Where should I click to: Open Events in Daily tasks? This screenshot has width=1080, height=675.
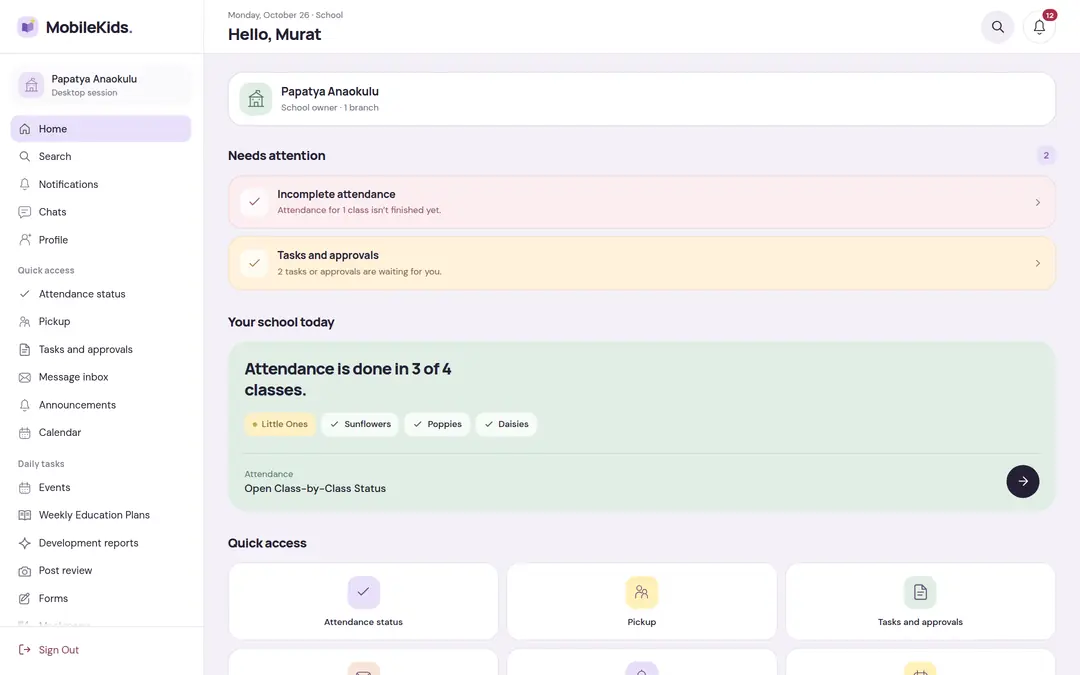coord(101,488)
